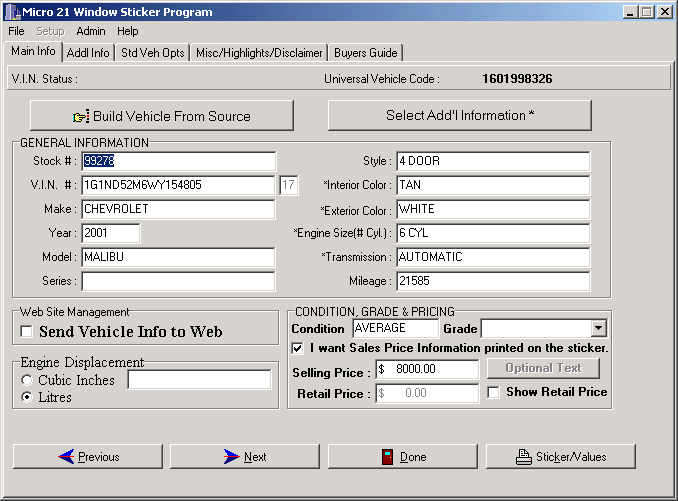Image resolution: width=678 pixels, height=501 pixels.
Task: Uncheck the Sales Price Information printed checkbox
Action: click(x=297, y=348)
